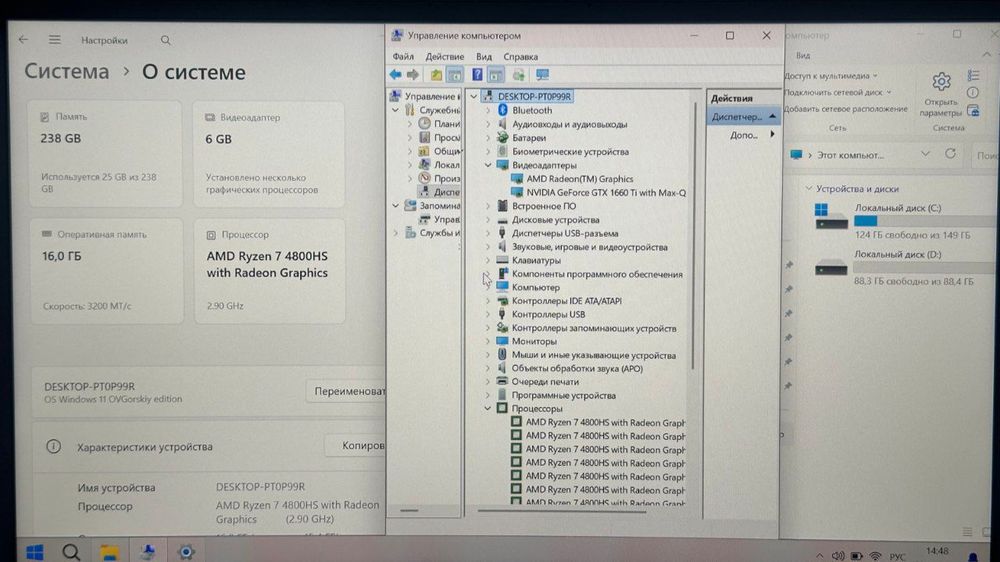Click the monitor icon in Computer Management toolbar

click(542, 75)
